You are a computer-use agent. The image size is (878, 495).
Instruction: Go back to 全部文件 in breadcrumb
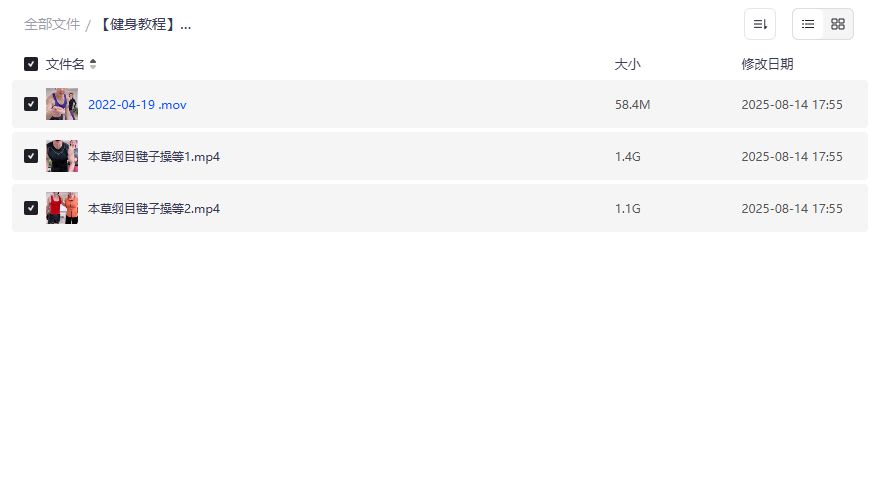(52, 24)
